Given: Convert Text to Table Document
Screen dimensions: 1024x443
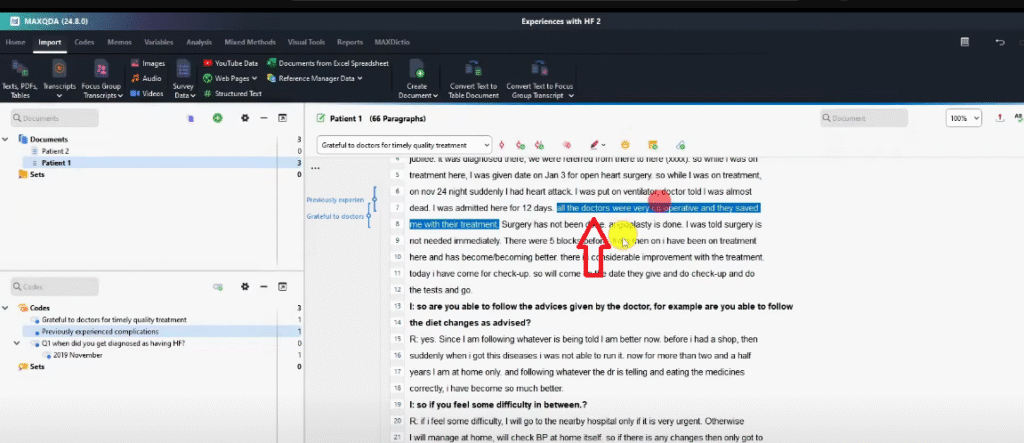Looking at the screenshot, I should [473, 78].
